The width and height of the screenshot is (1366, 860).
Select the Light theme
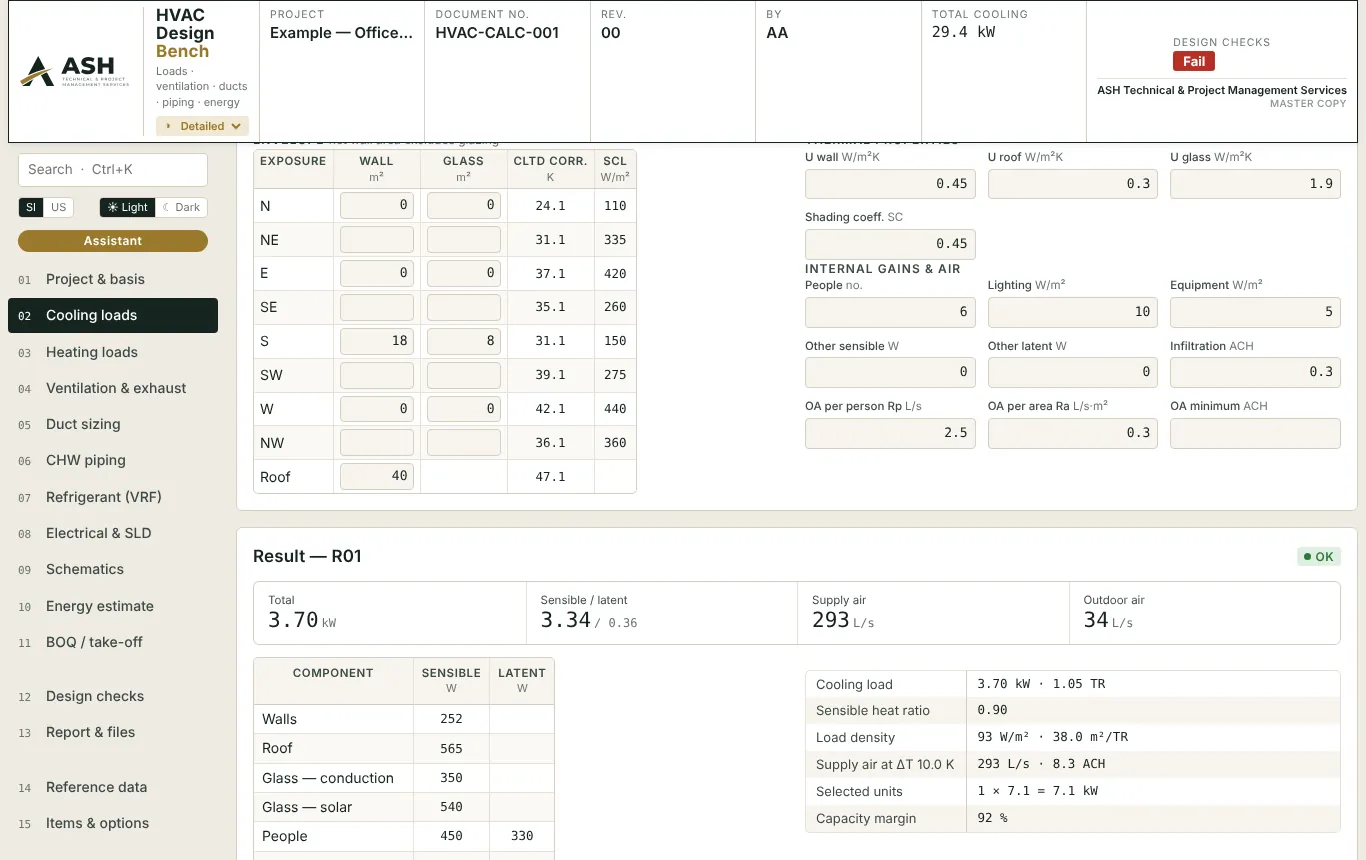pos(127,207)
